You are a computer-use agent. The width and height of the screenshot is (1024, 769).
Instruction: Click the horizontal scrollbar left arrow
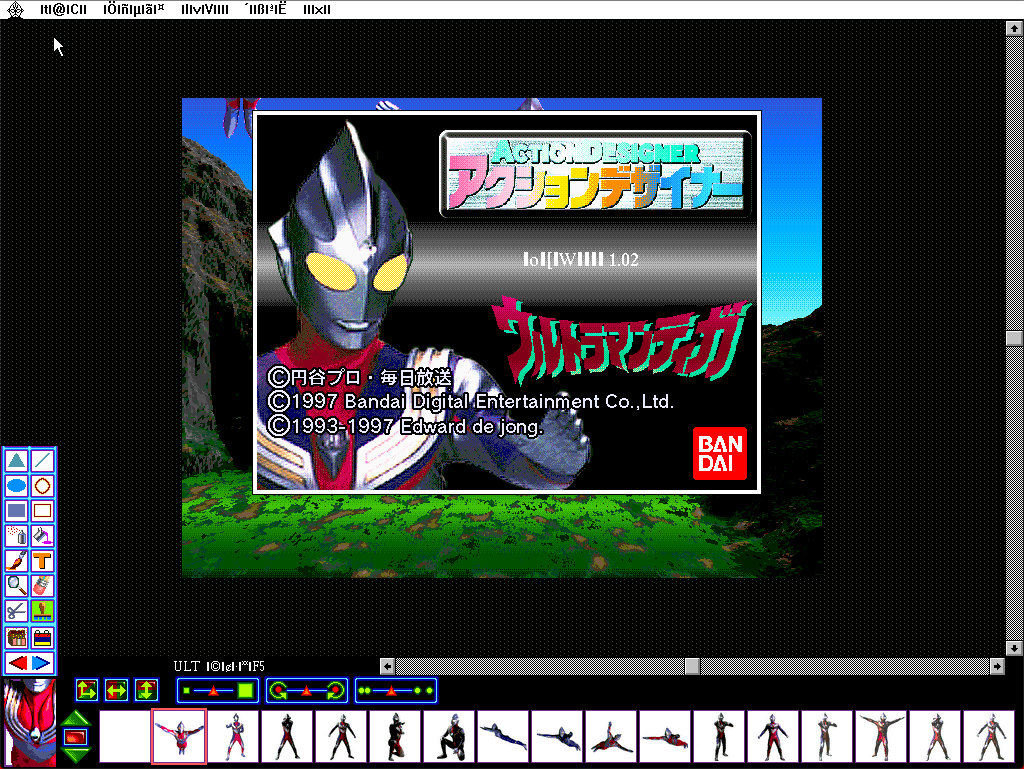tap(387, 666)
